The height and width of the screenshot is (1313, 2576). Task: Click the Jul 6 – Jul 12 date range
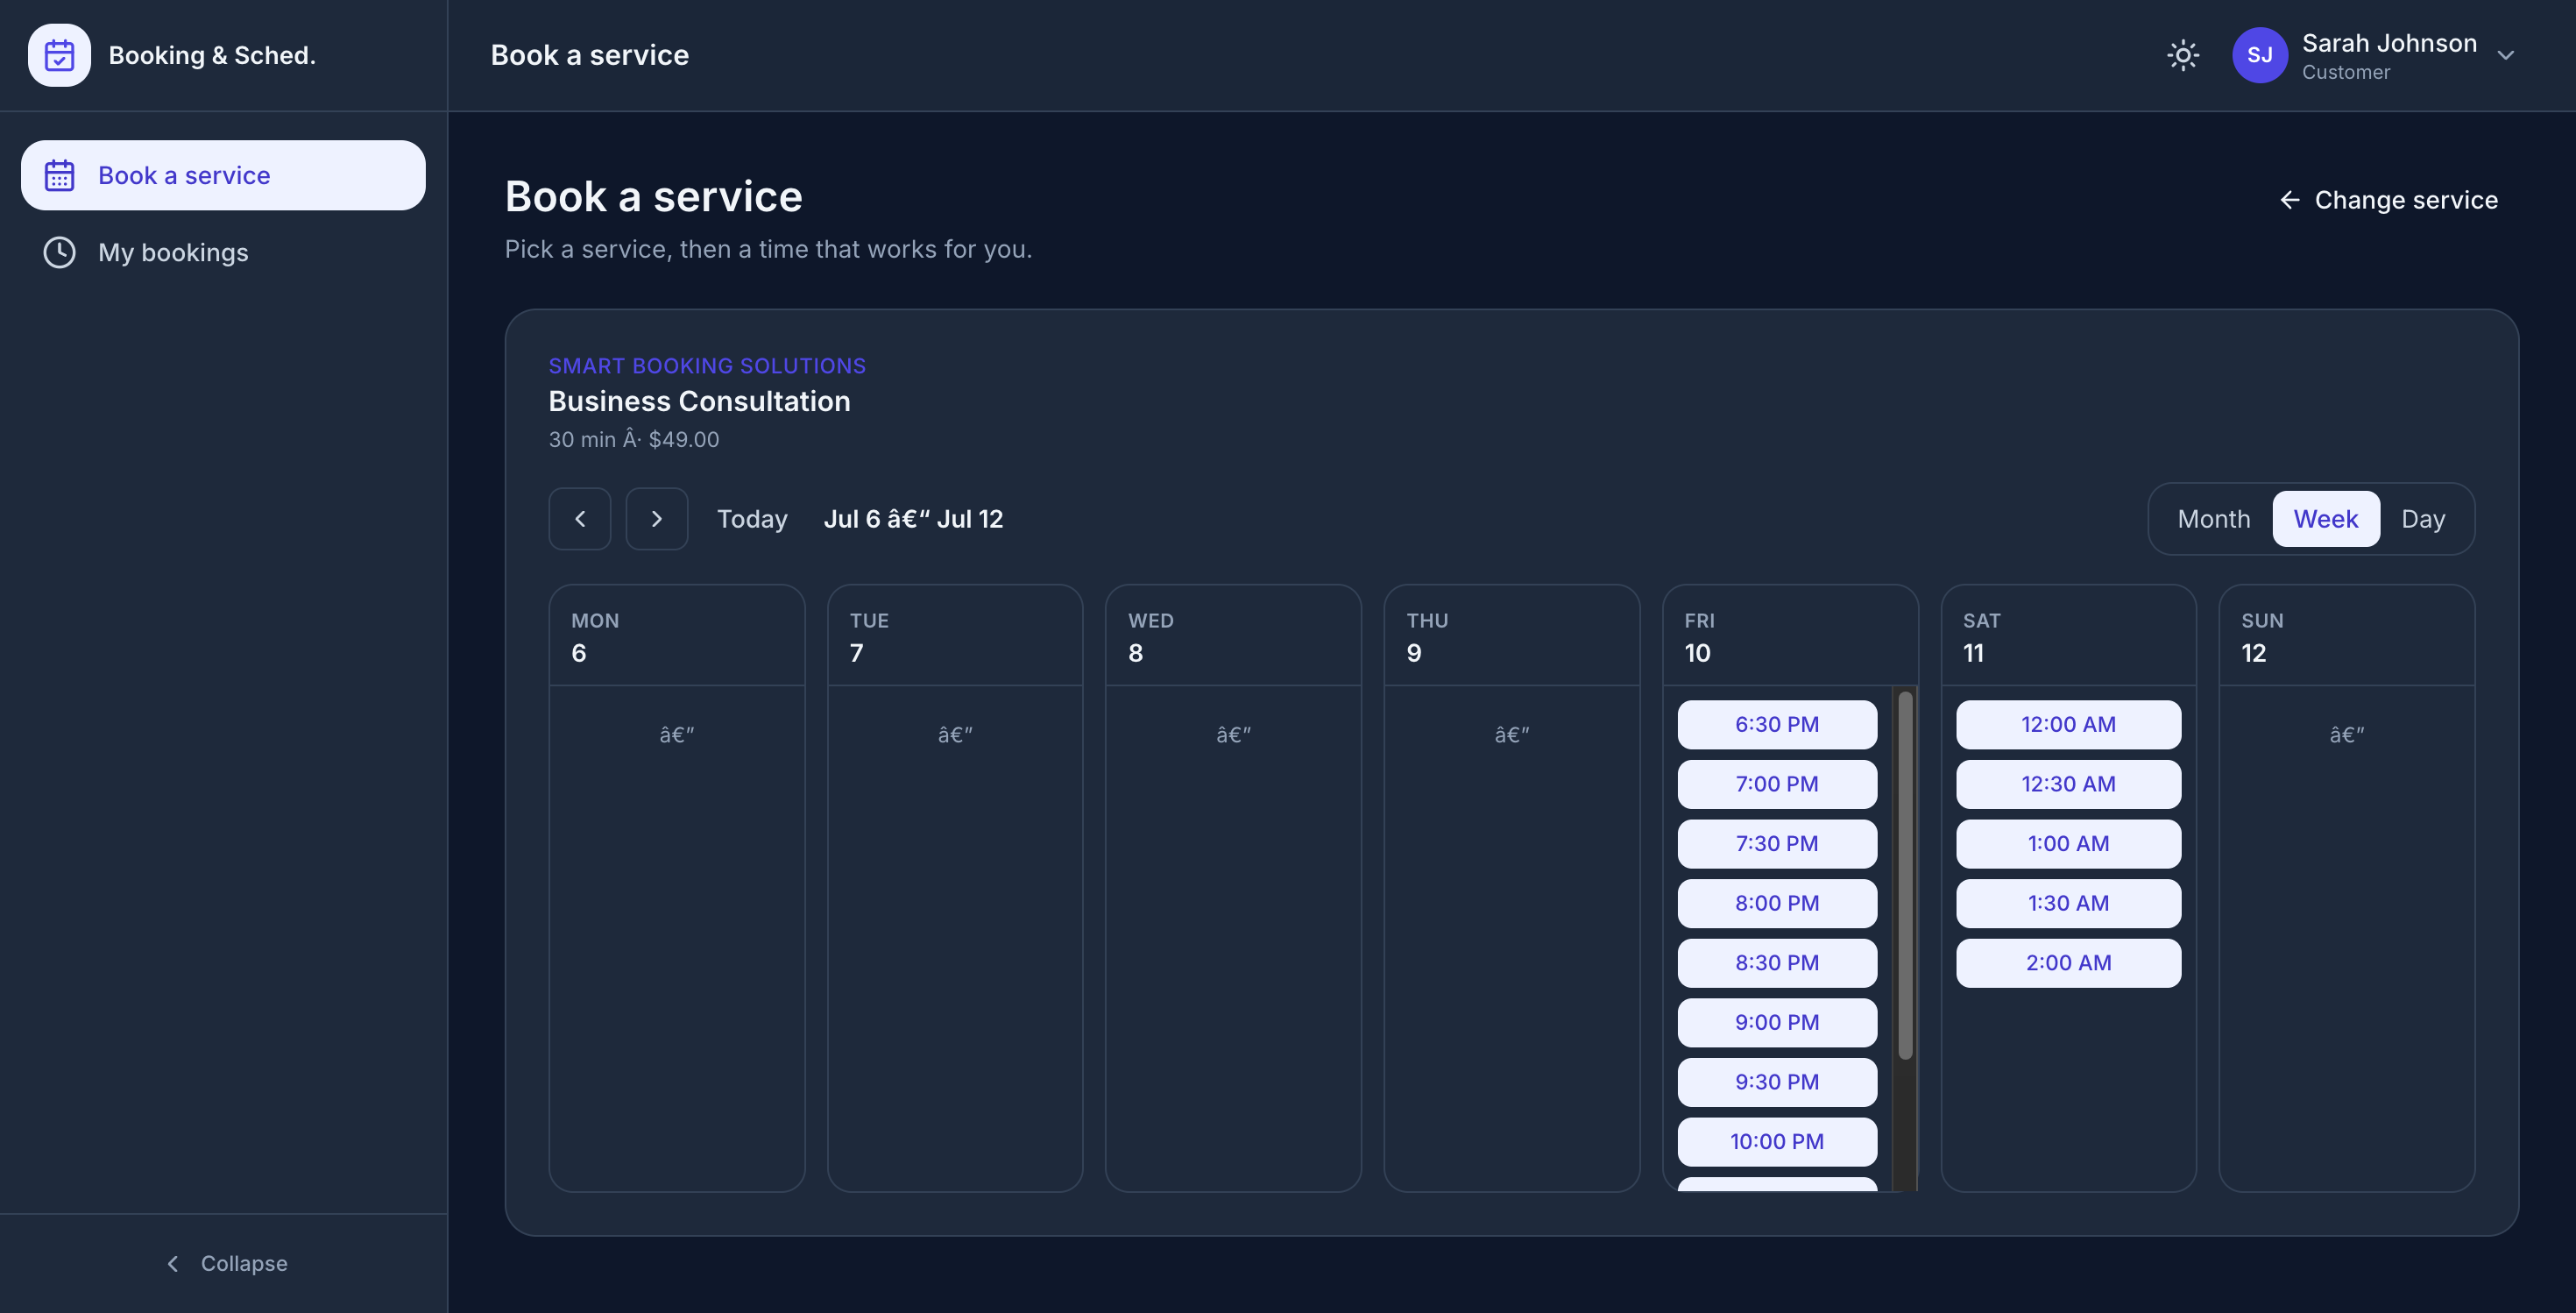pyautogui.click(x=913, y=519)
